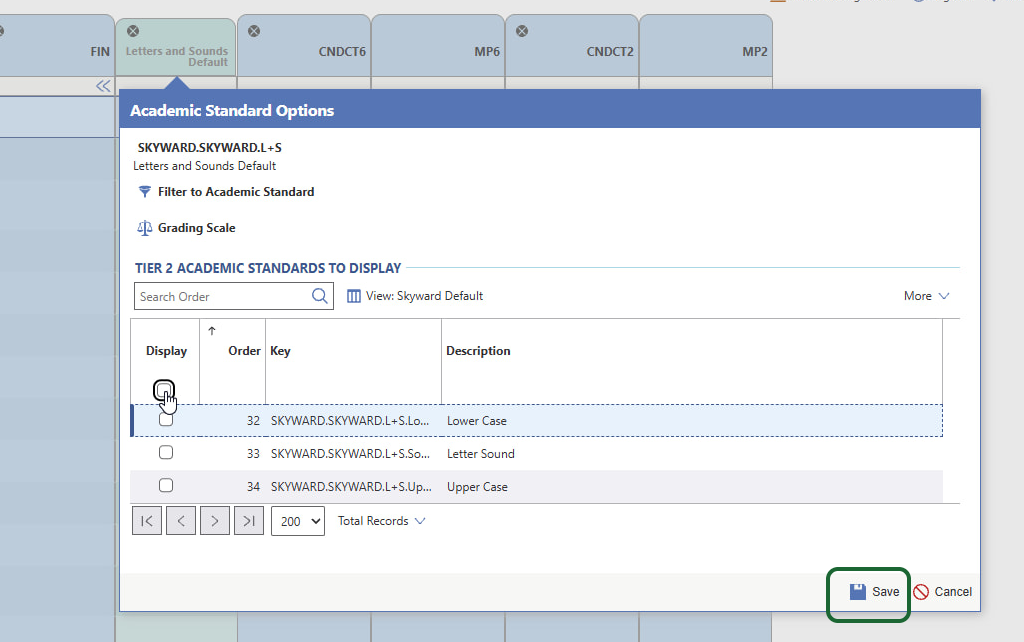1024x642 pixels.
Task: Click order number 34 cell
Action: pyautogui.click(x=253, y=487)
